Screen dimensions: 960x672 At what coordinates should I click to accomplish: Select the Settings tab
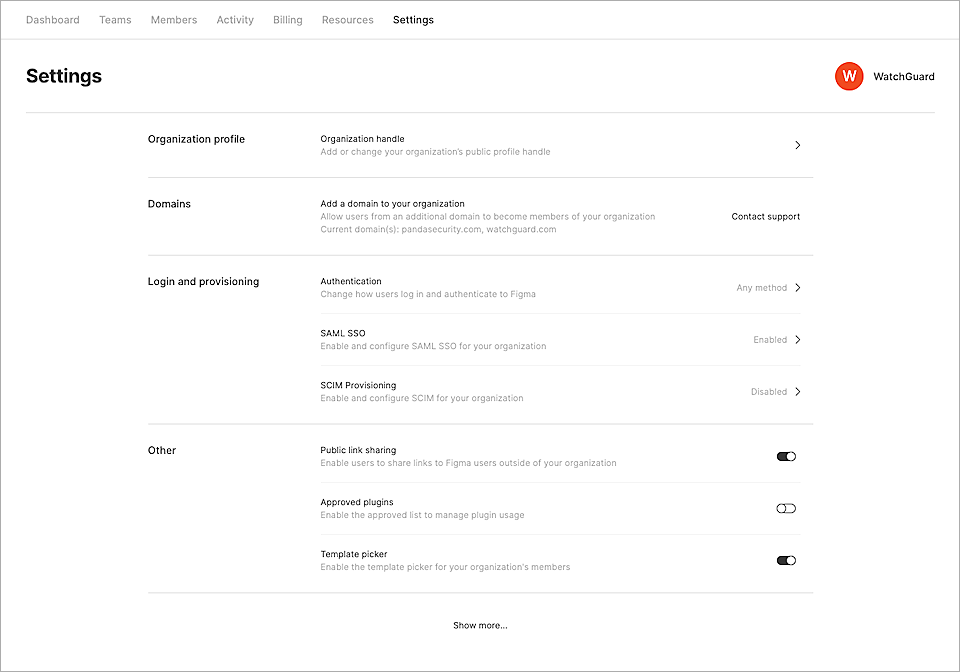413,19
